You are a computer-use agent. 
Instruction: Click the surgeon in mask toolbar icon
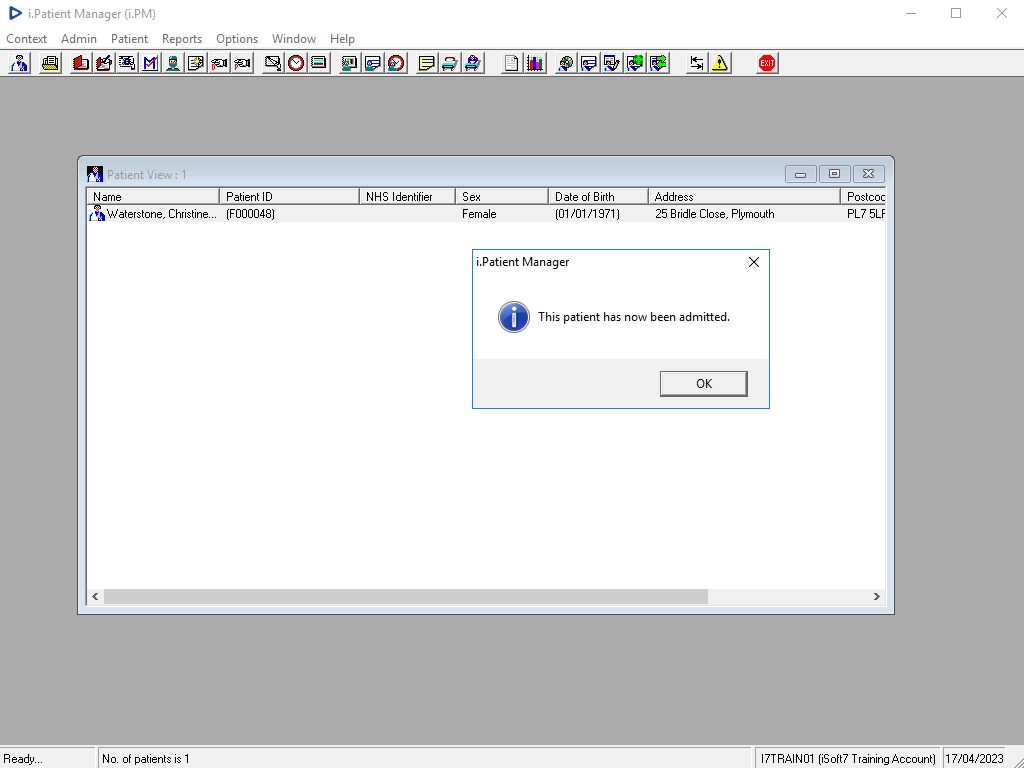pos(173,63)
